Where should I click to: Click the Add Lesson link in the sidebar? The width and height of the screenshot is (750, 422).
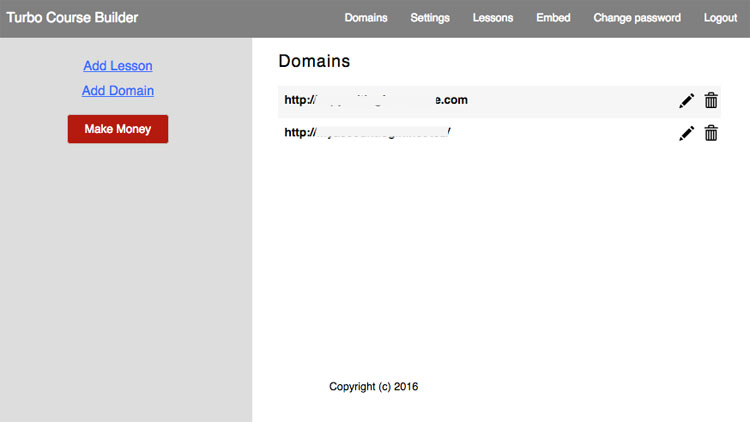tap(118, 66)
